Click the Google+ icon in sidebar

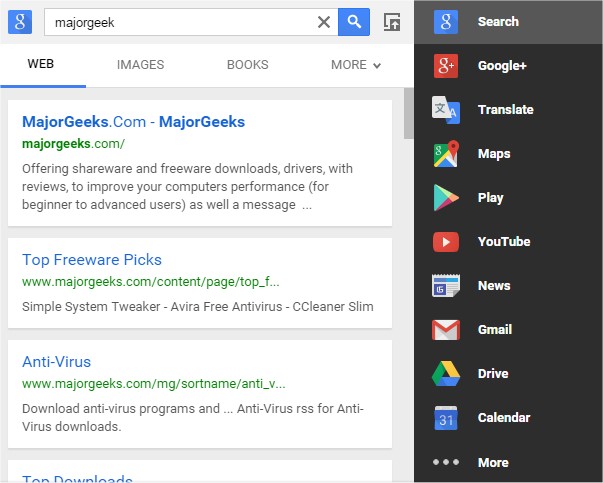click(446, 66)
